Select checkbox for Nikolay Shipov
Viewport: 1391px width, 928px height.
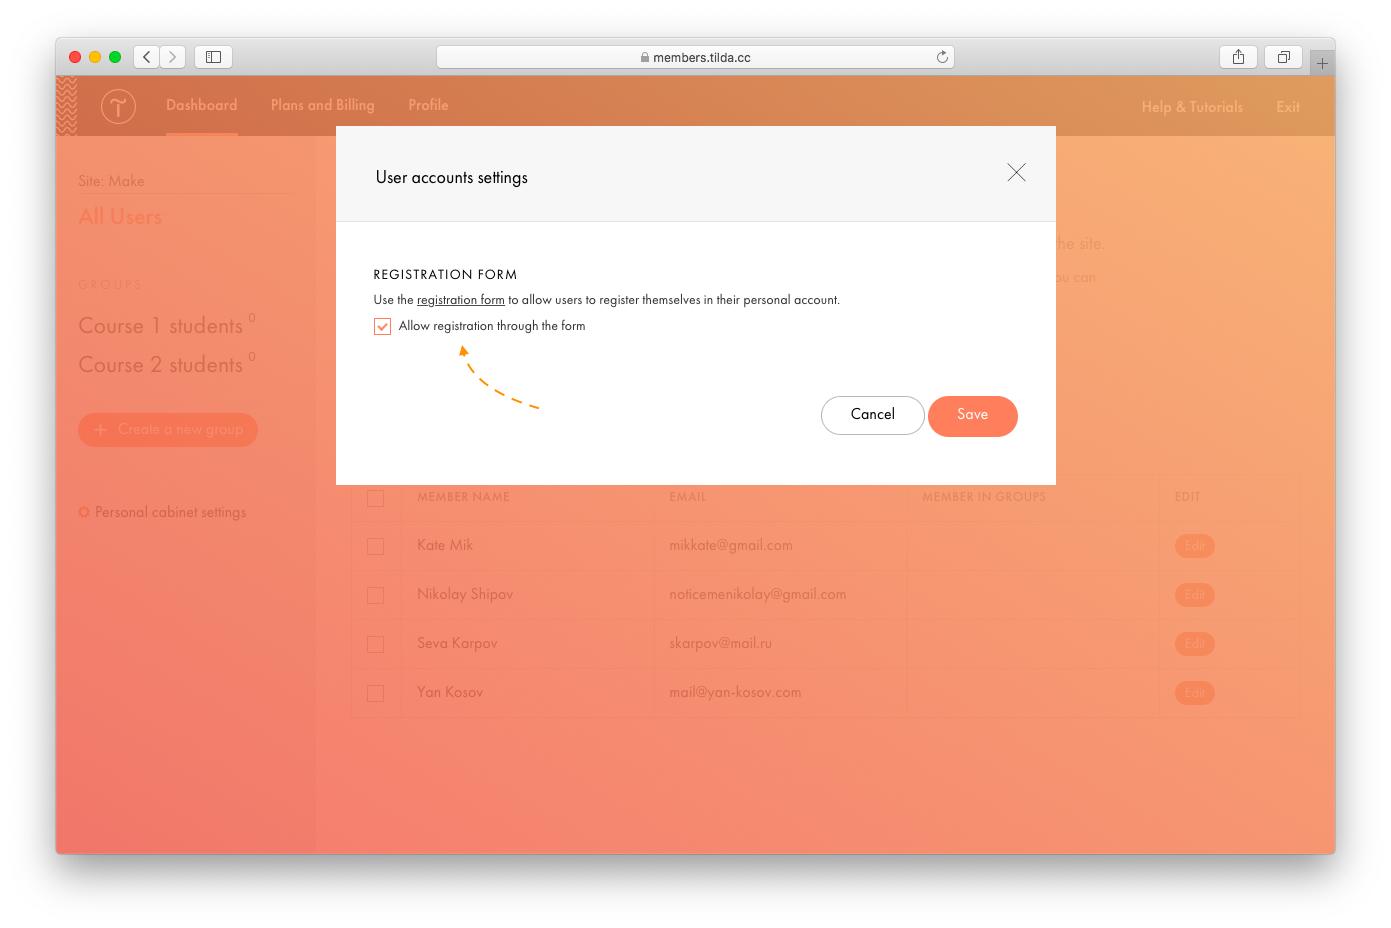[375, 595]
